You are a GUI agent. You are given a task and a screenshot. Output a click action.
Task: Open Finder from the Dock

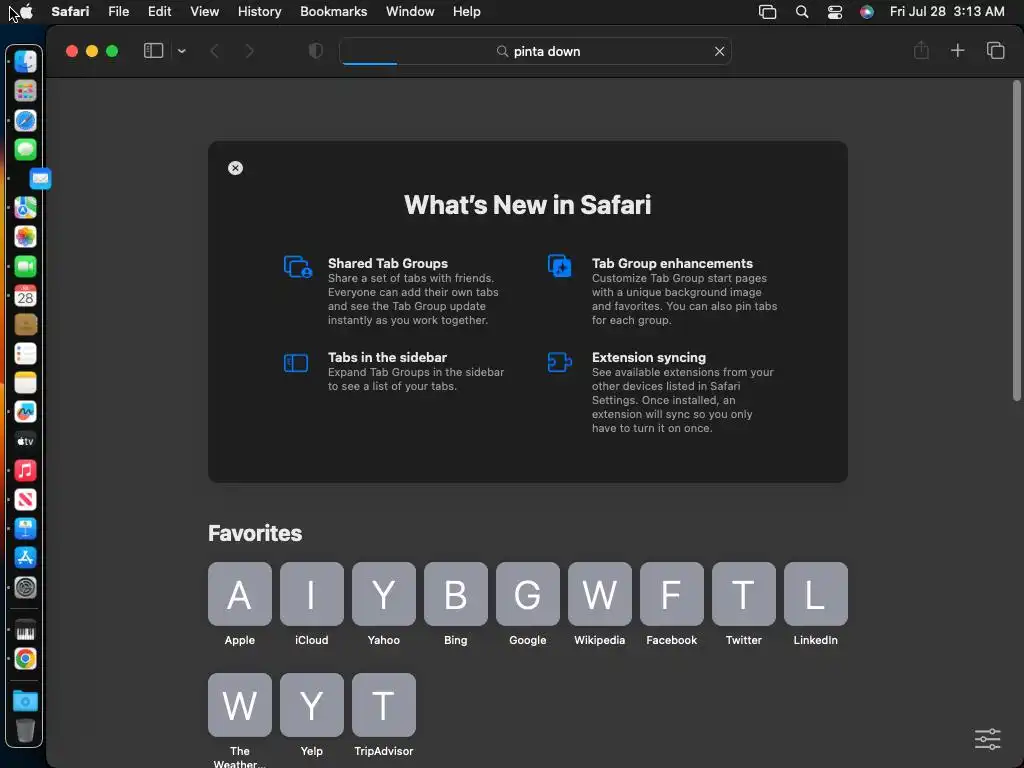coord(25,61)
